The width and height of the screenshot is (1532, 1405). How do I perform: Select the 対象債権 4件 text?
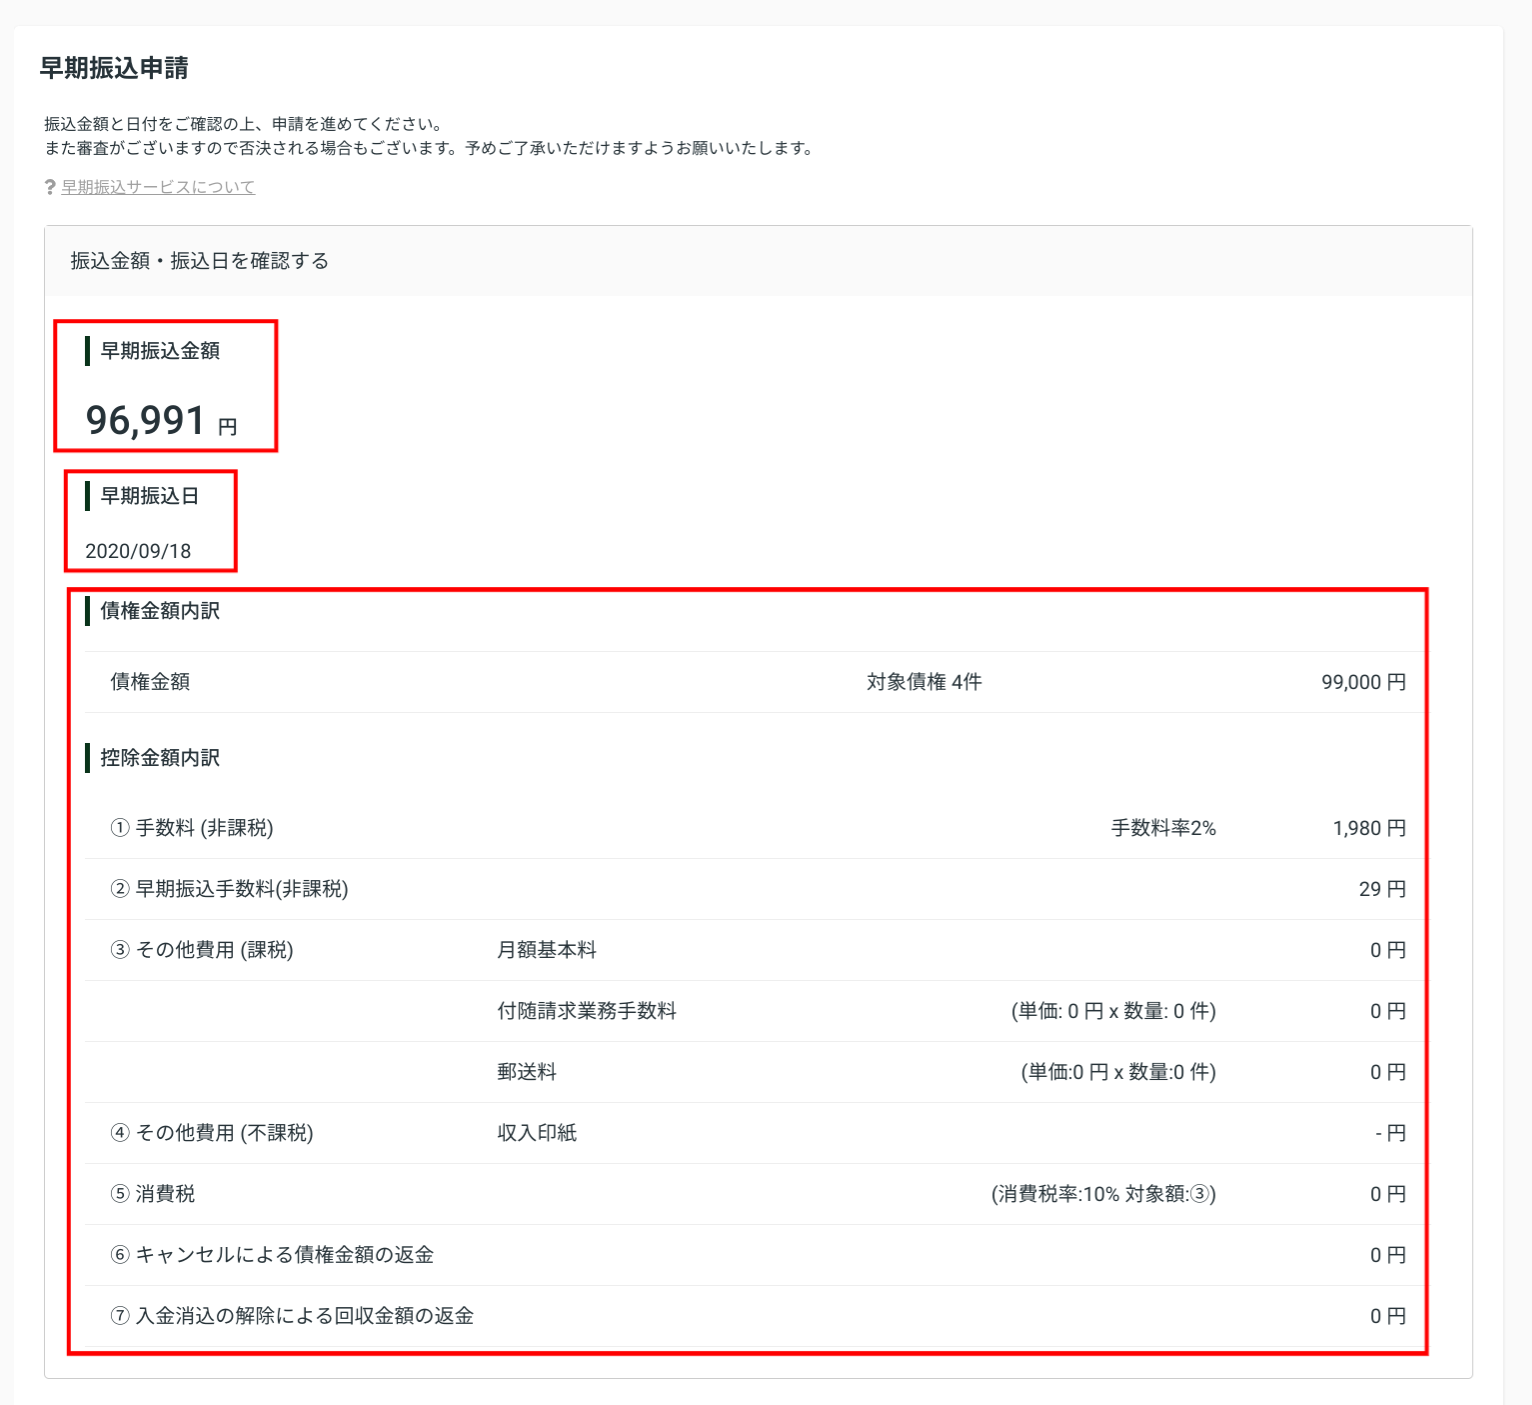point(924,682)
